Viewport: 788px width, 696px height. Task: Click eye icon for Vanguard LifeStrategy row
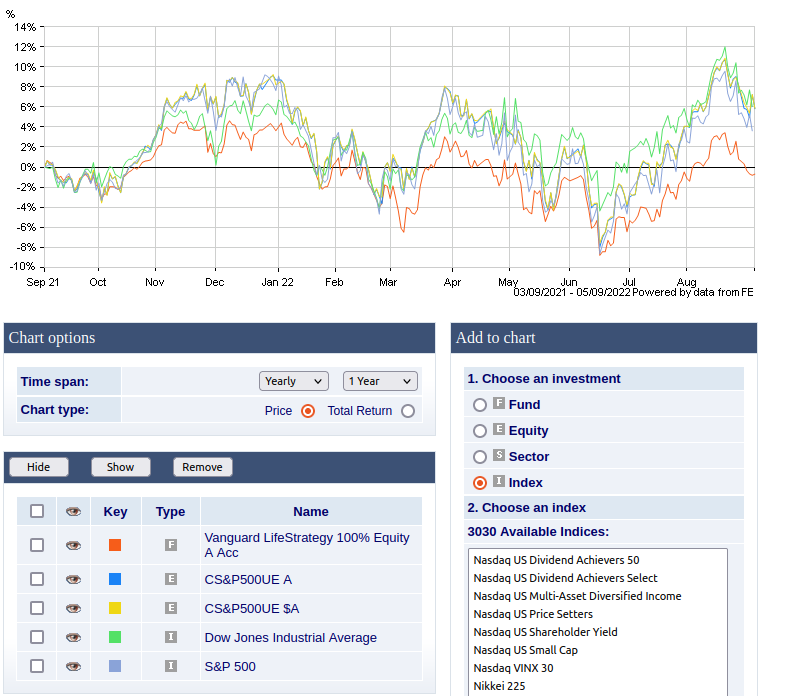pos(73,545)
